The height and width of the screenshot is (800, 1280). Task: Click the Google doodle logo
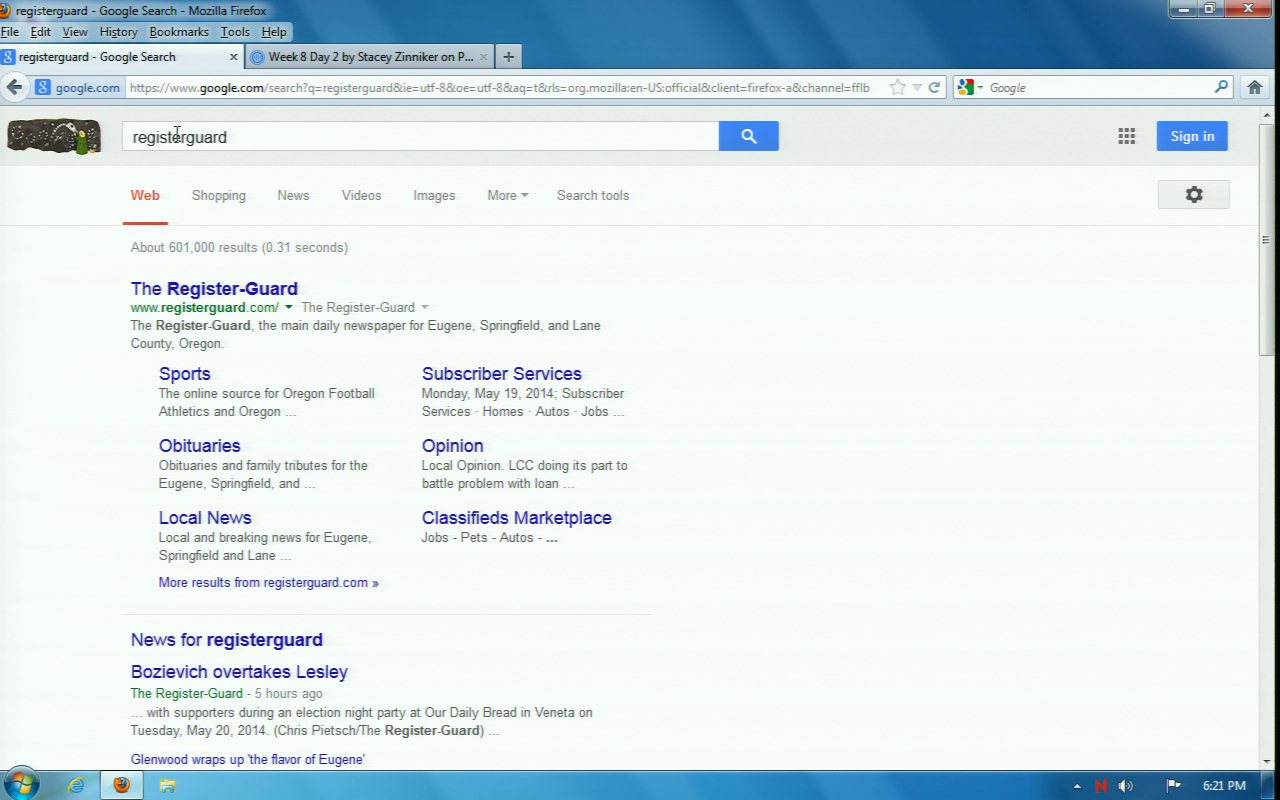pyautogui.click(x=54, y=137)
